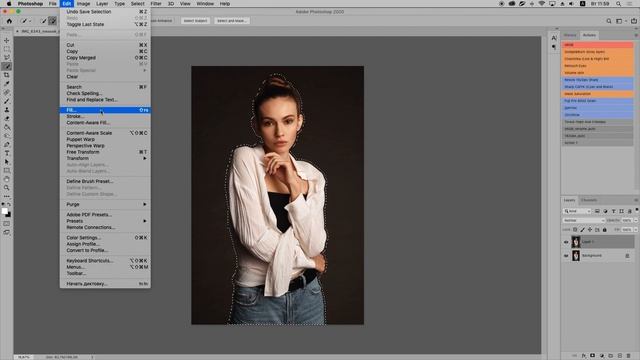Add a layer mask icon
This screenshot has width=640, height=360.
click(x=593, y=356)
